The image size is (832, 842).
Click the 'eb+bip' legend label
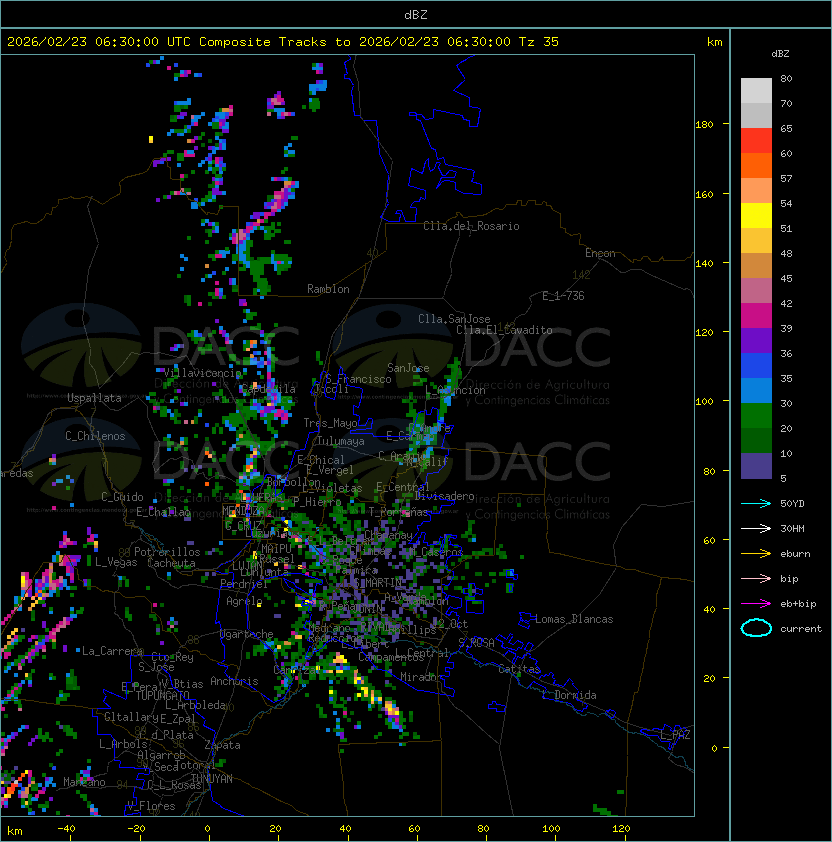pos(798,604)
